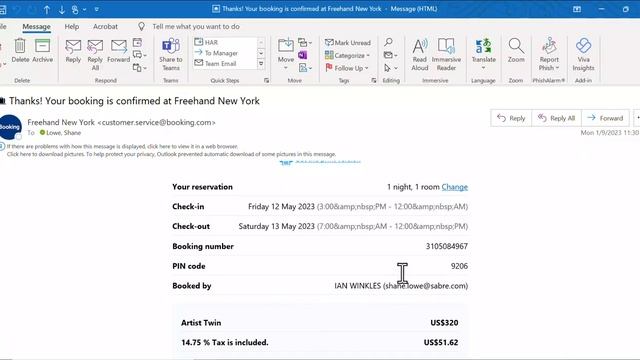This screenshot has width=640, height=360.
Task: Open Immersive Reader
Action: tap(446, 54)
